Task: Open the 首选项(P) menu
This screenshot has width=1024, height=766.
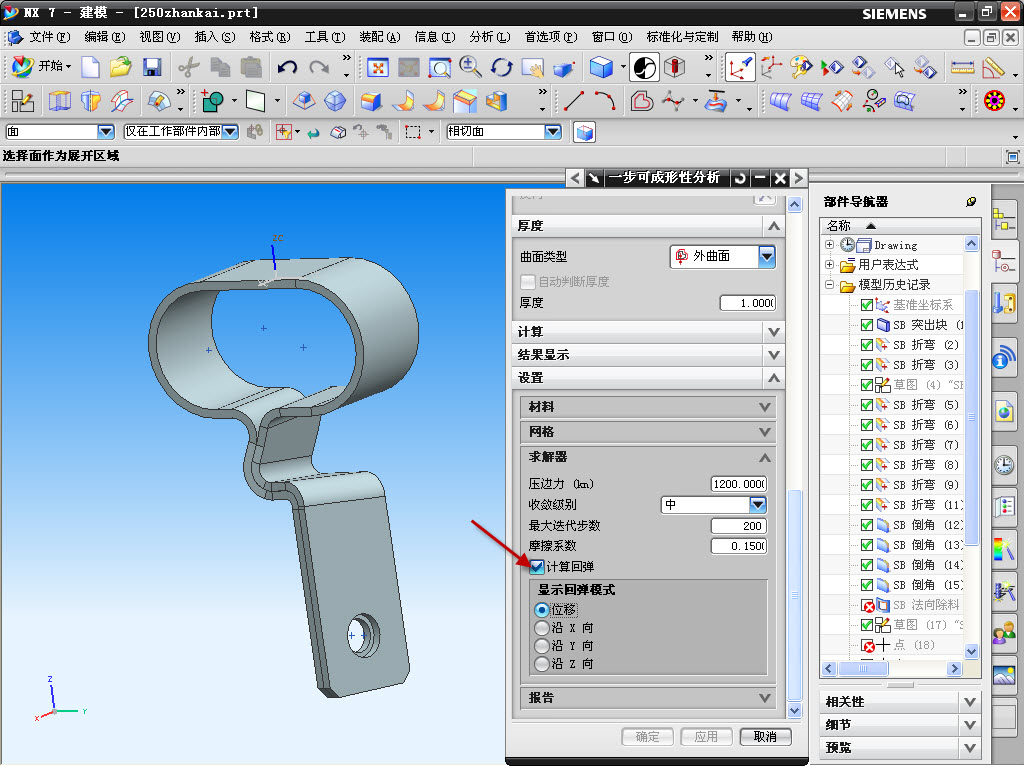Action: 551,37
